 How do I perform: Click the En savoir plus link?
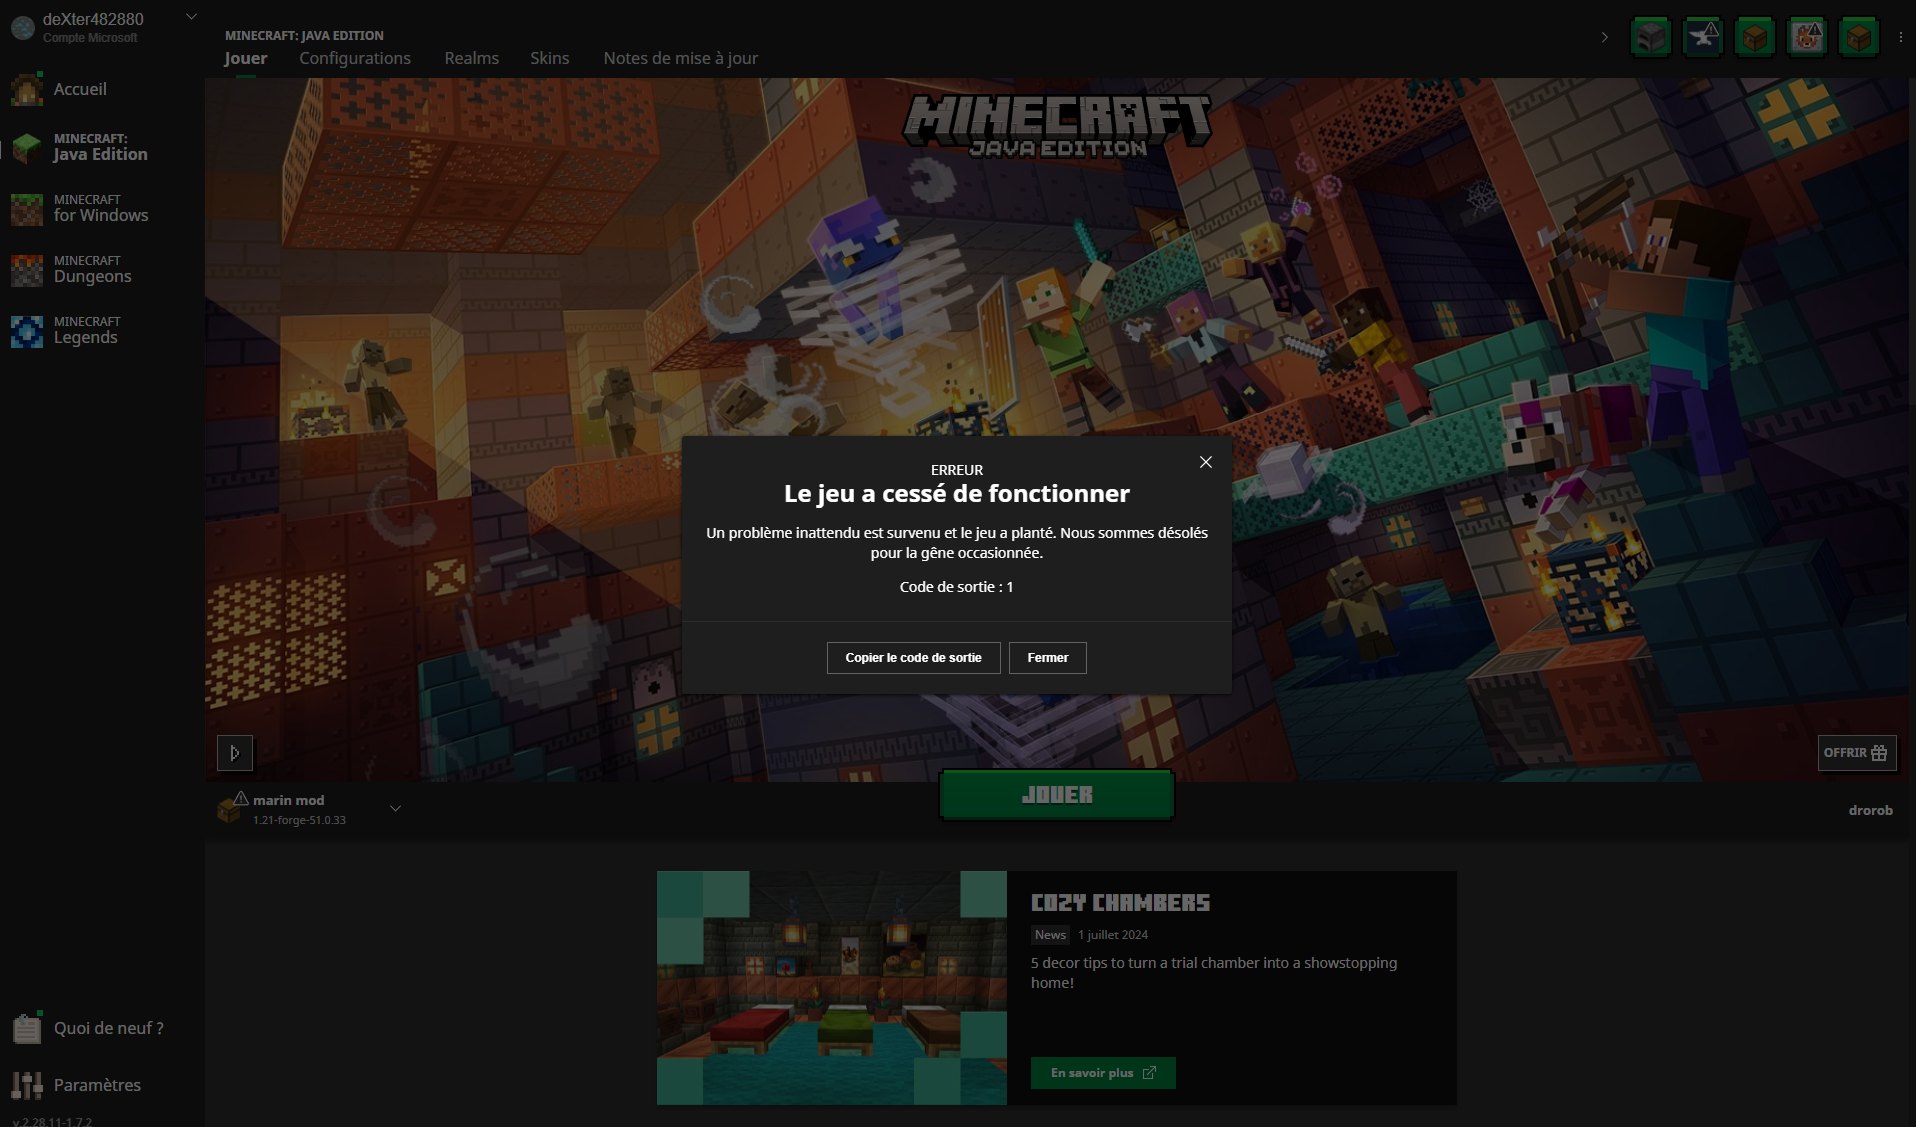point(1103,1073)
